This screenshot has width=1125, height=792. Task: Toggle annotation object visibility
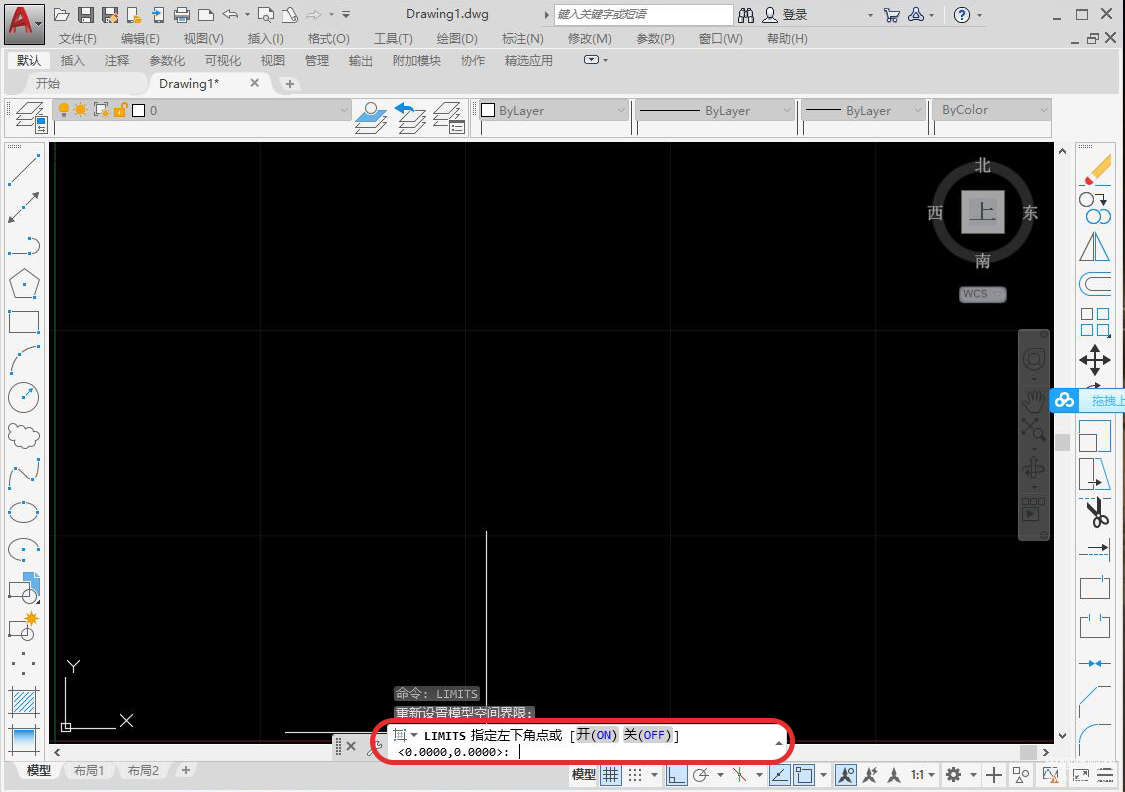[846, 775]
